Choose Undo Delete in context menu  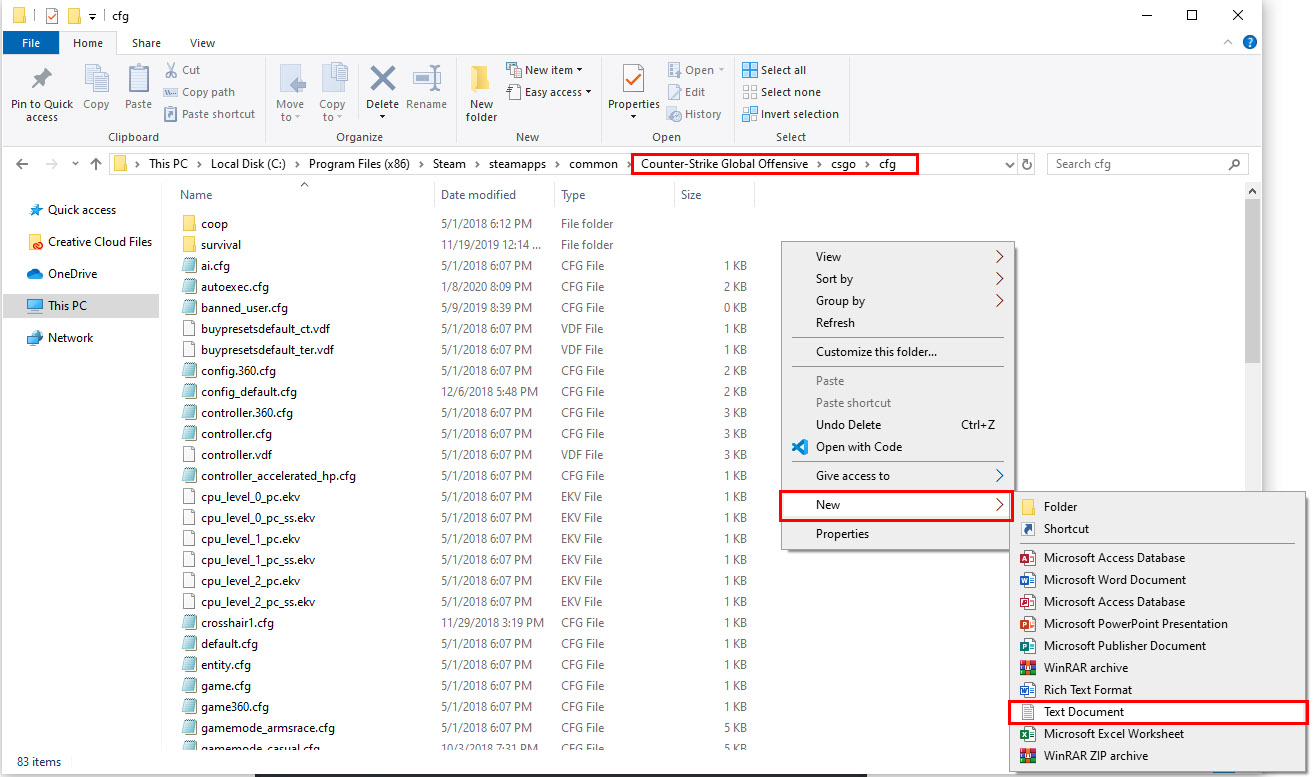point(899,425)
